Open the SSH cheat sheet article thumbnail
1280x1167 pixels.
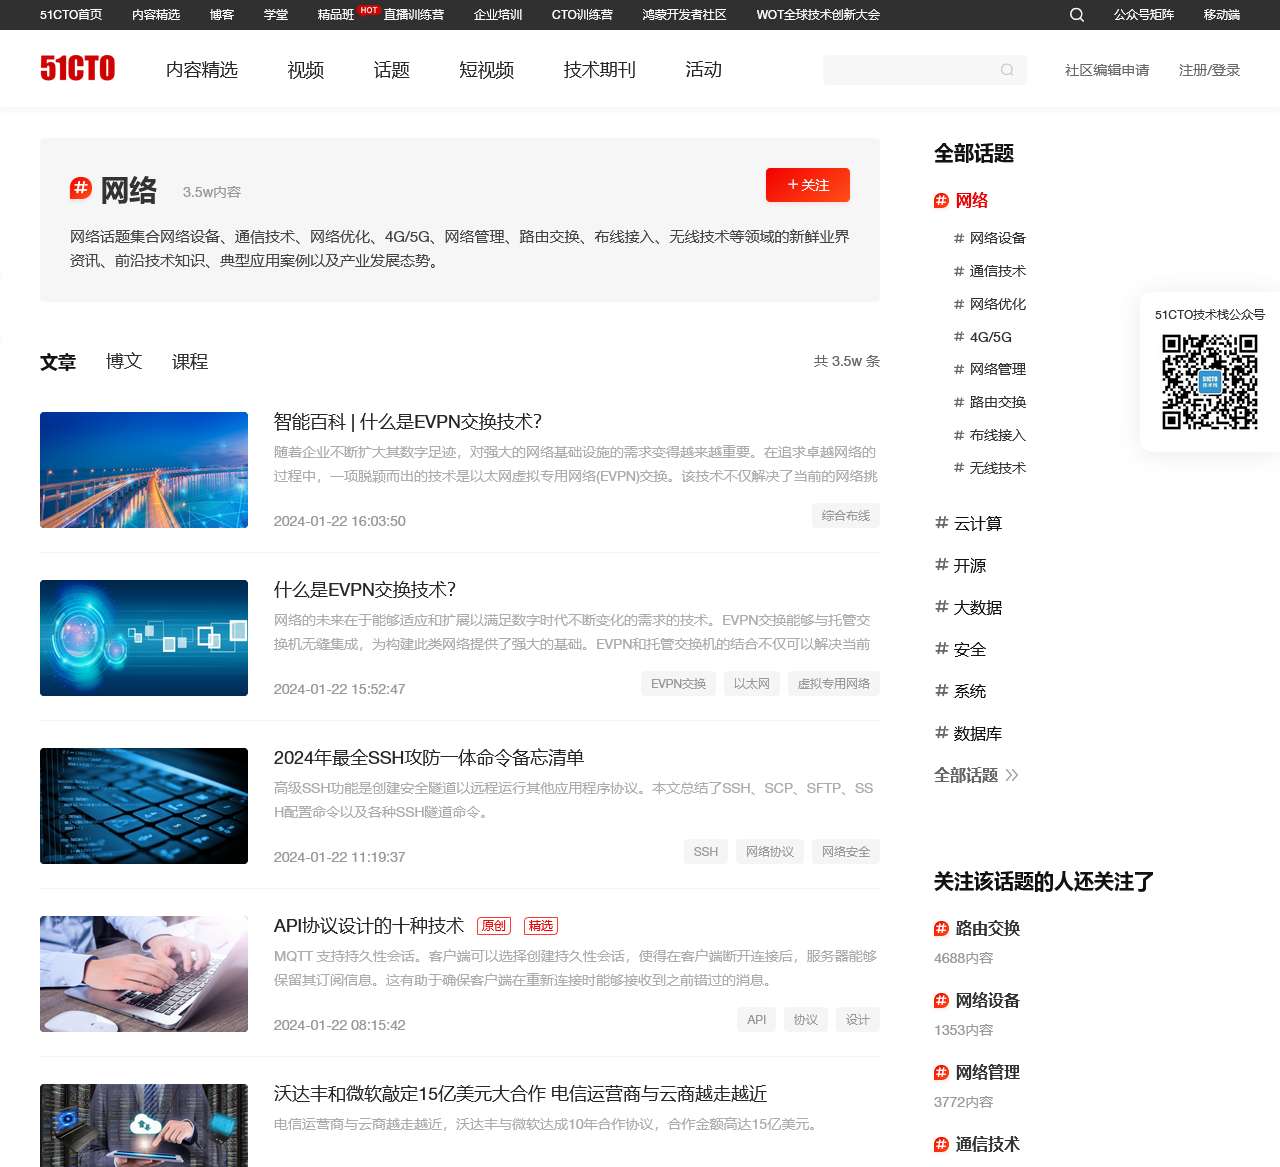[144, 806]
